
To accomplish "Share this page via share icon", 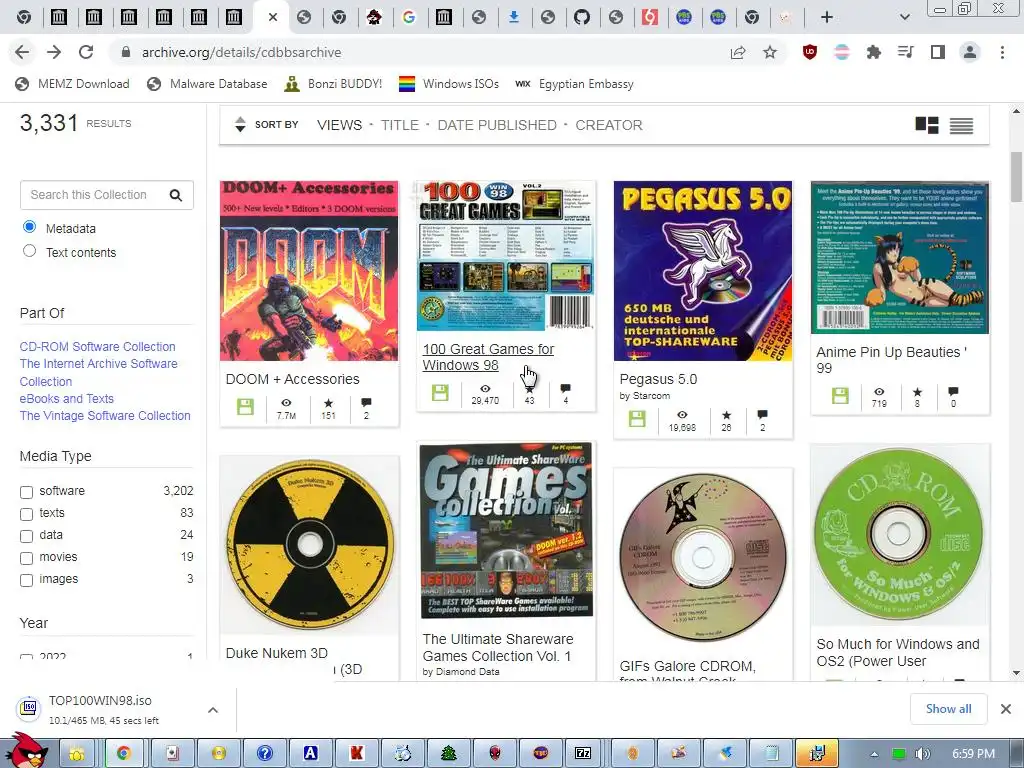I will (x=738, y=52).
